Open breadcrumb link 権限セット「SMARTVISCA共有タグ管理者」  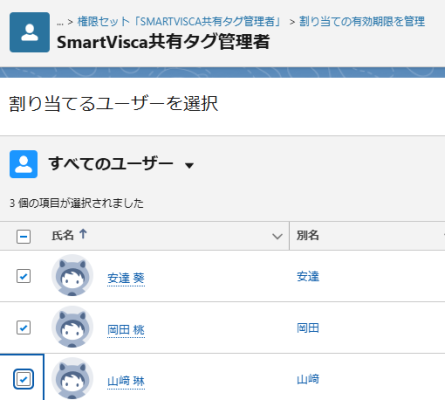180,22
